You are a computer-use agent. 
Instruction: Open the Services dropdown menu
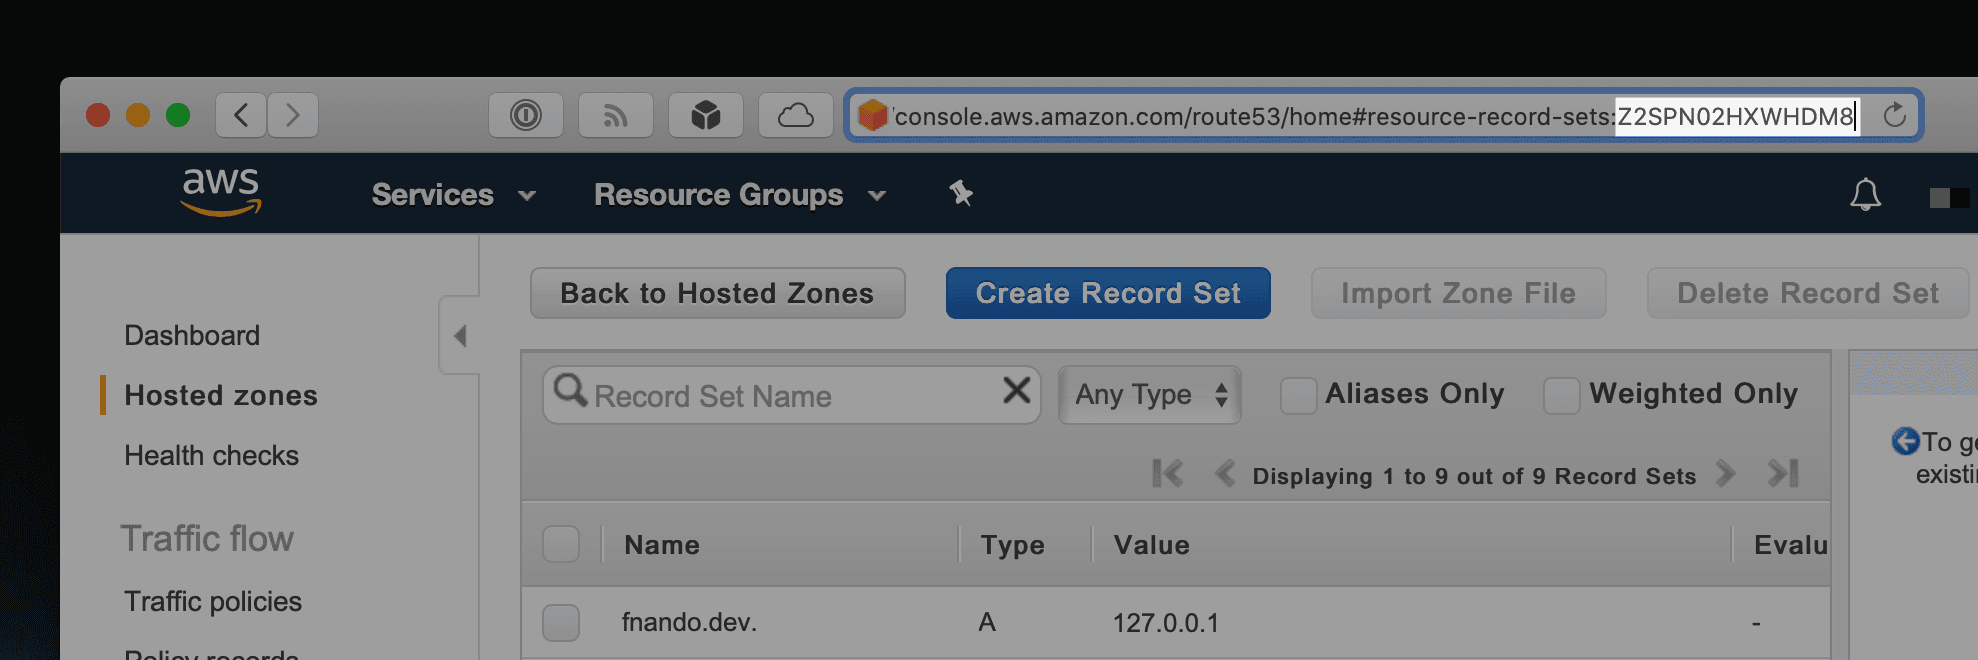[454, 194]
